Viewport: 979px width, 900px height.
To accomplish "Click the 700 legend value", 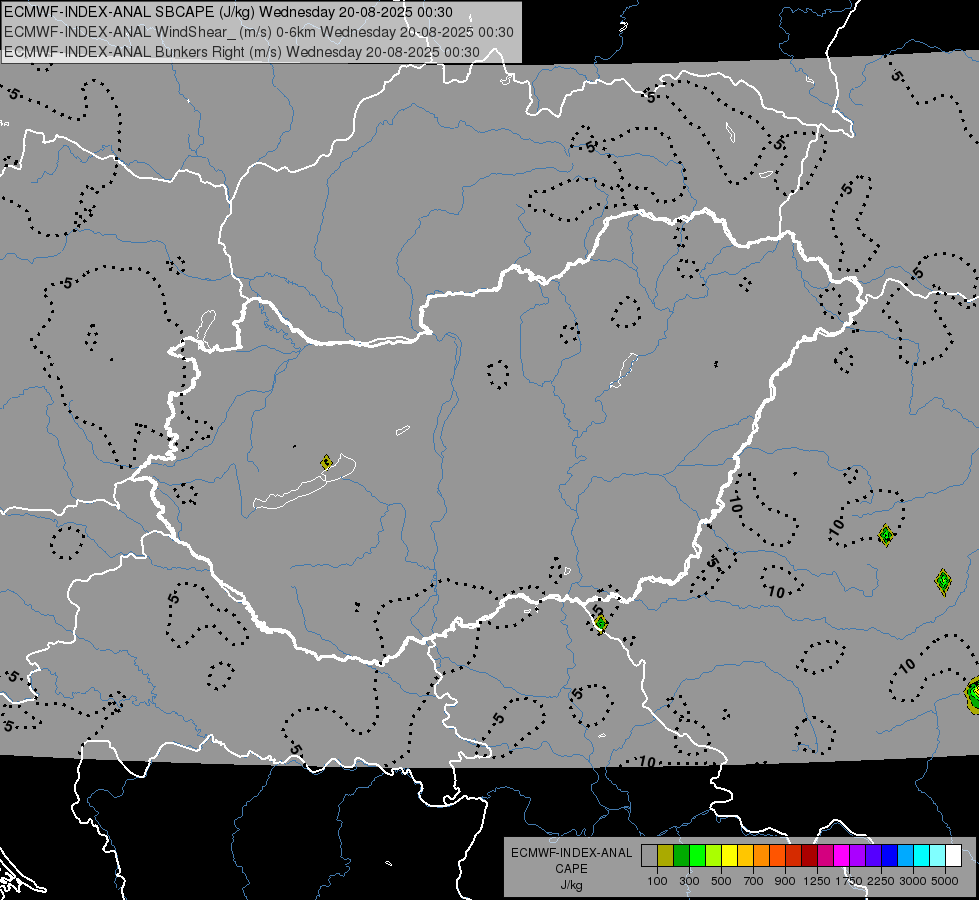I will click(754, 881).
